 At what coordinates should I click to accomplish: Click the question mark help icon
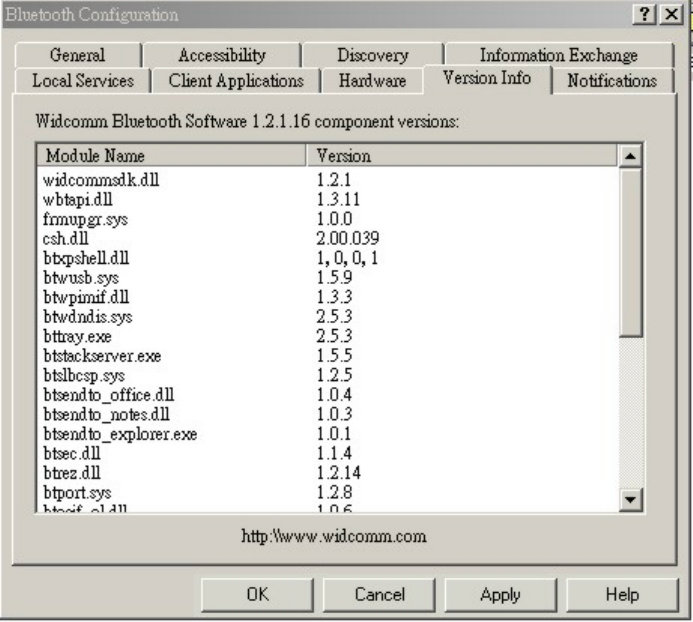pos(644,14)
